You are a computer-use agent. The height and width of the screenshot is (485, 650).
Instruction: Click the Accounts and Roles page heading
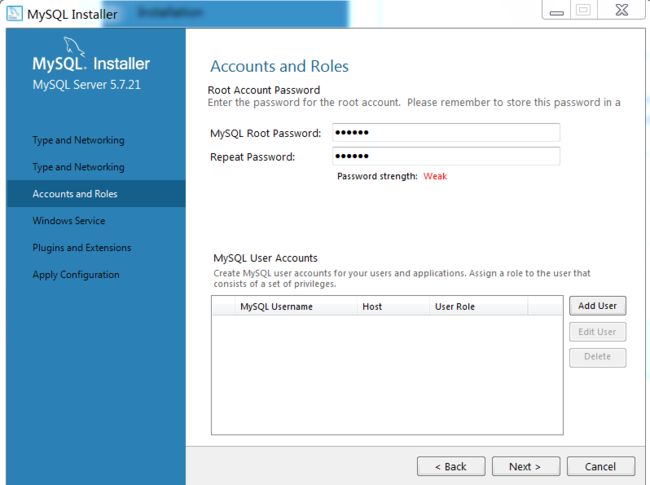tap(279, 66)
